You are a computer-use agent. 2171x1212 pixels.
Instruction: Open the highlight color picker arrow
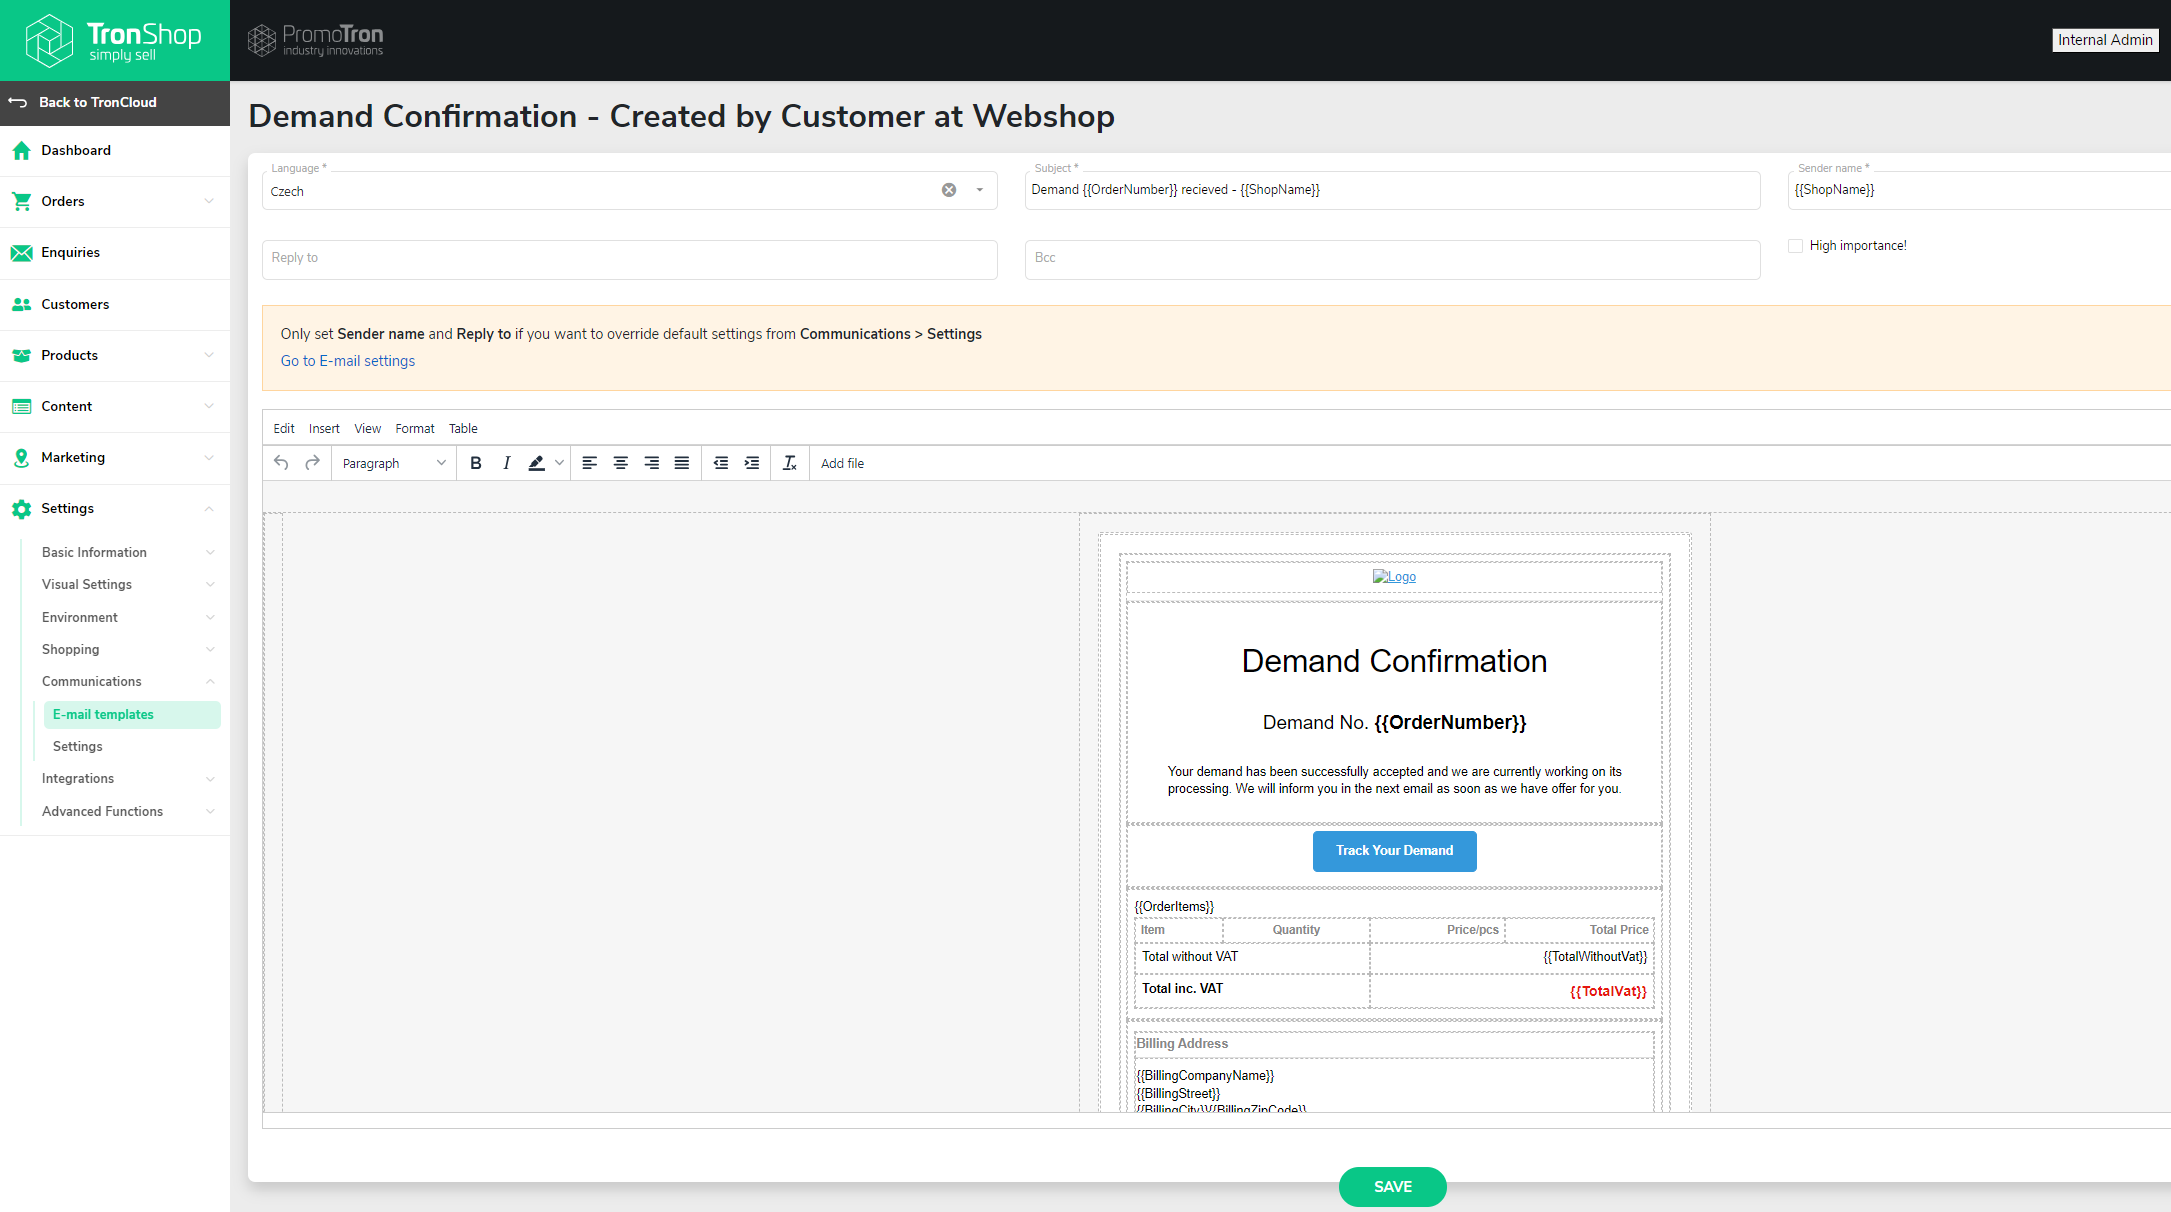(559, 463)
